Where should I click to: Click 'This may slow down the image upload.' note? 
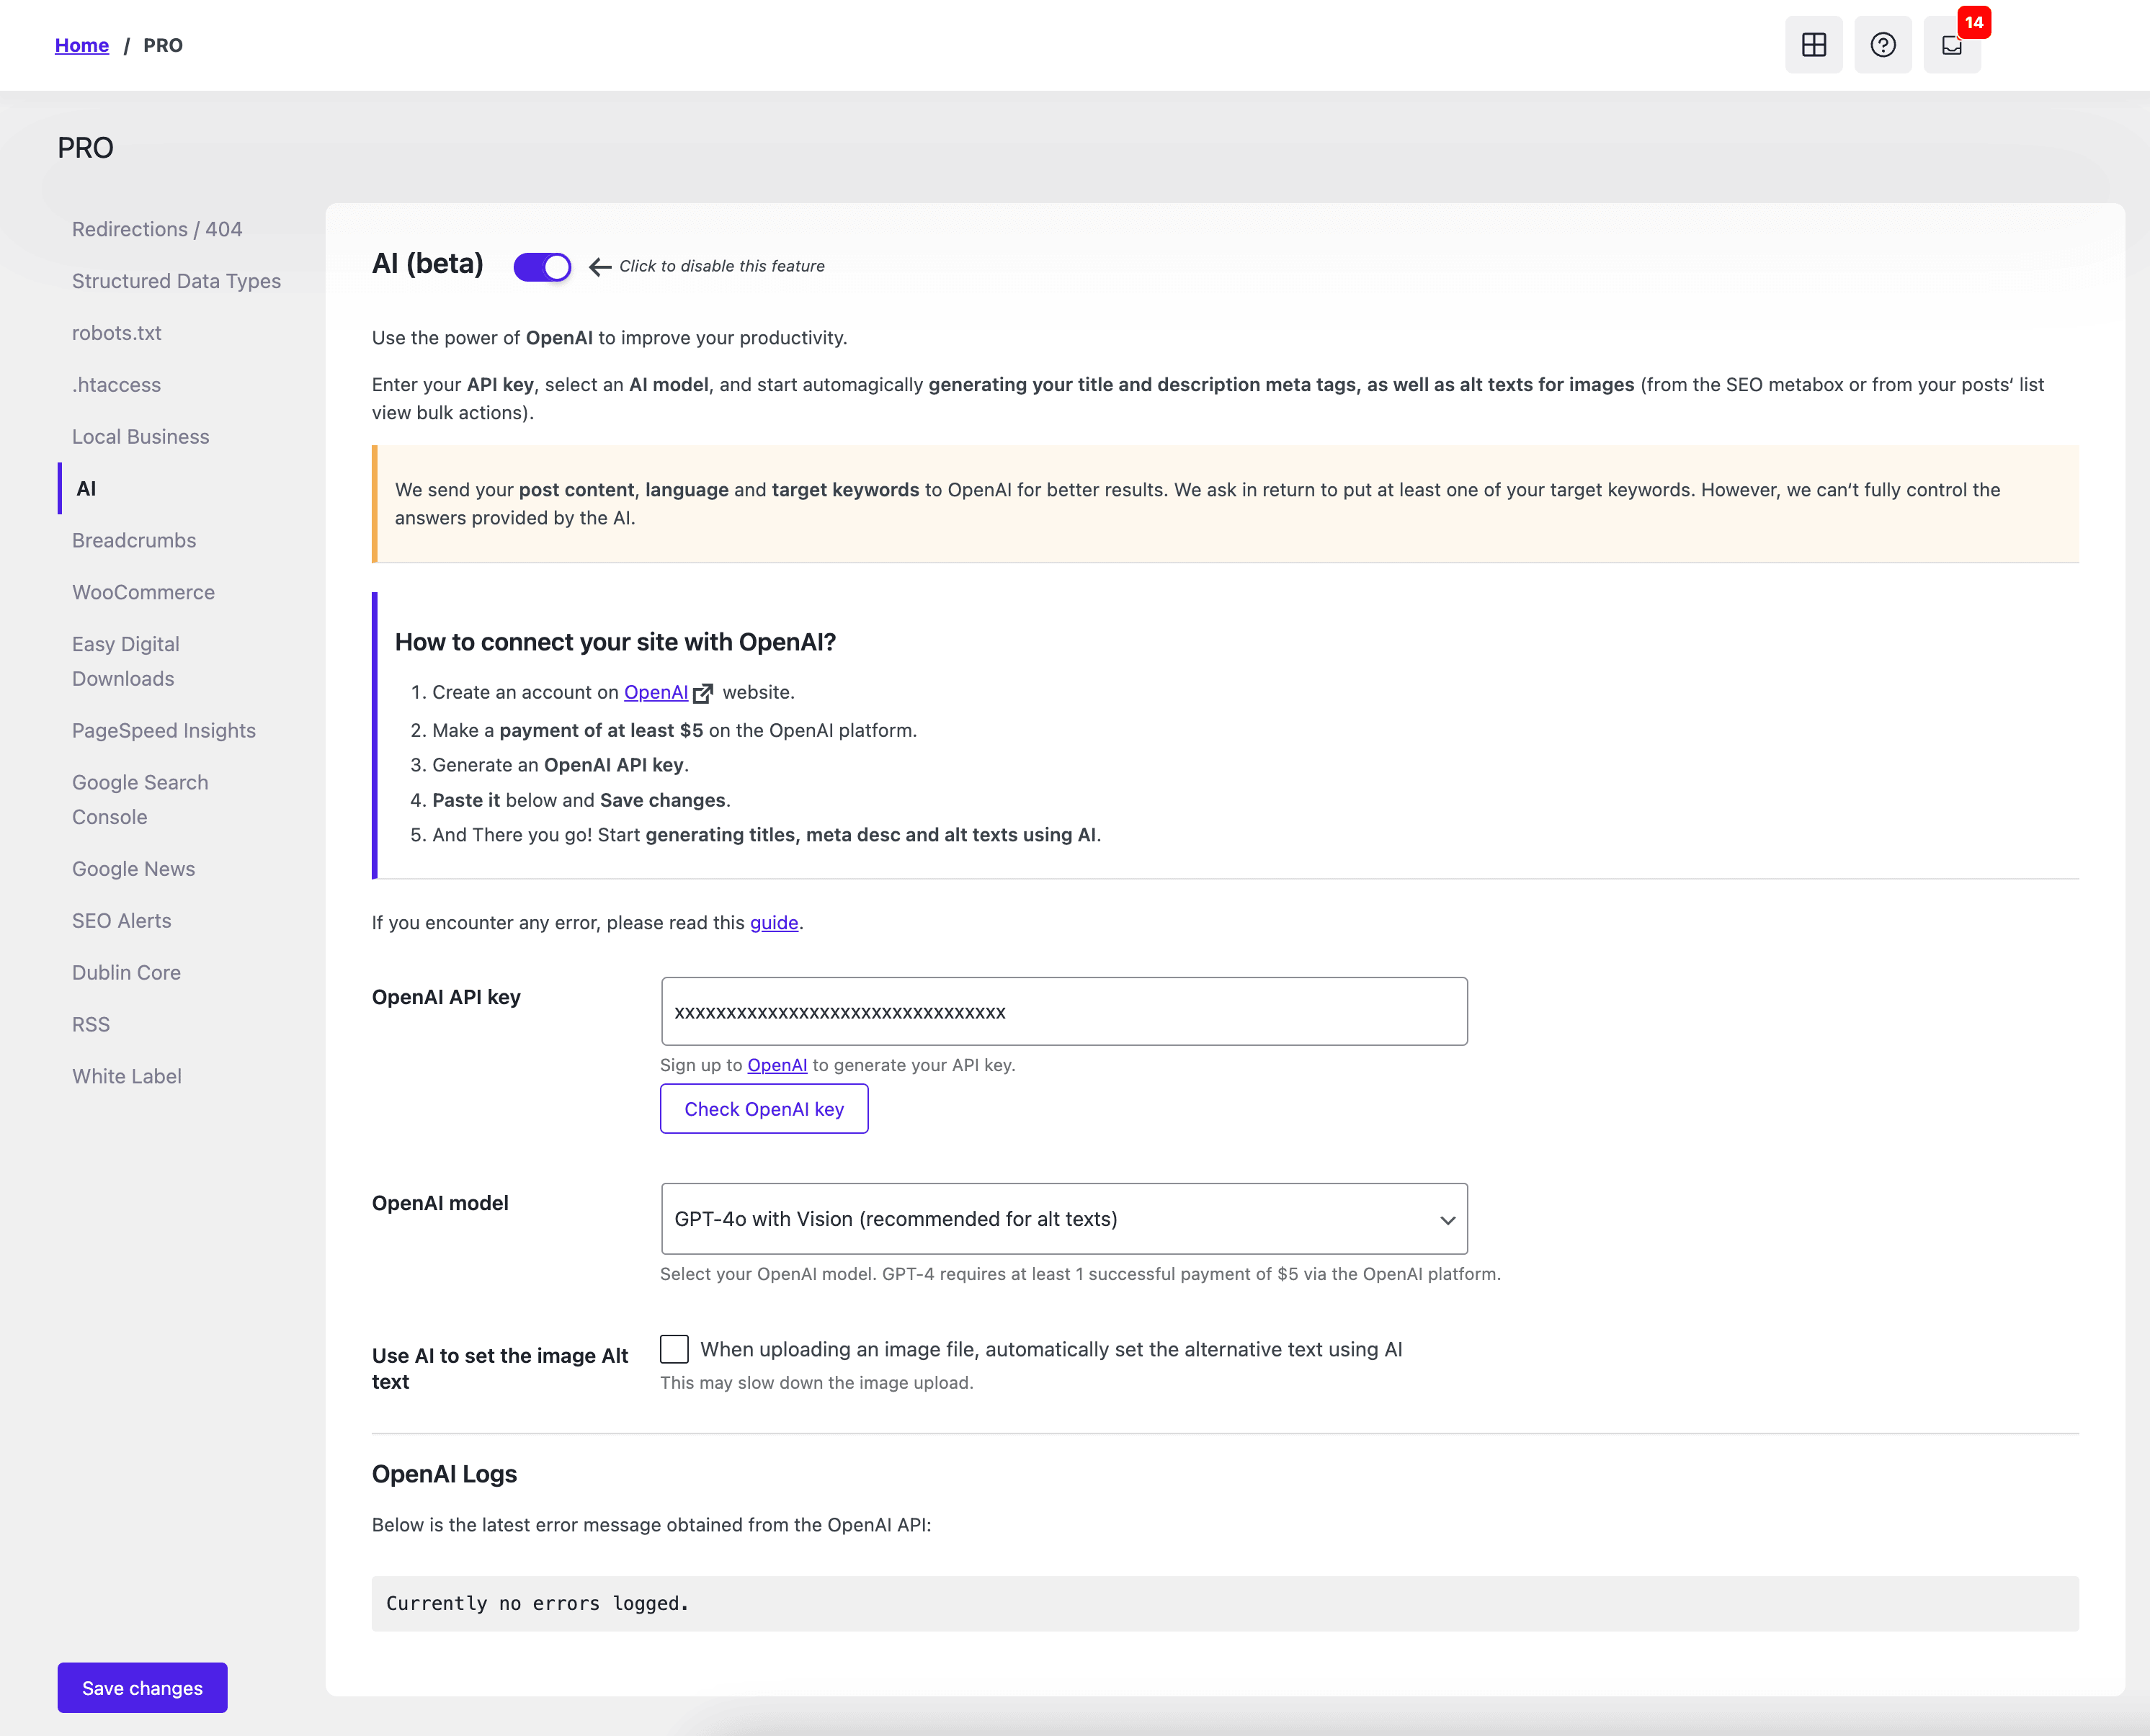pyautogui.click(x=816, y=1383)
